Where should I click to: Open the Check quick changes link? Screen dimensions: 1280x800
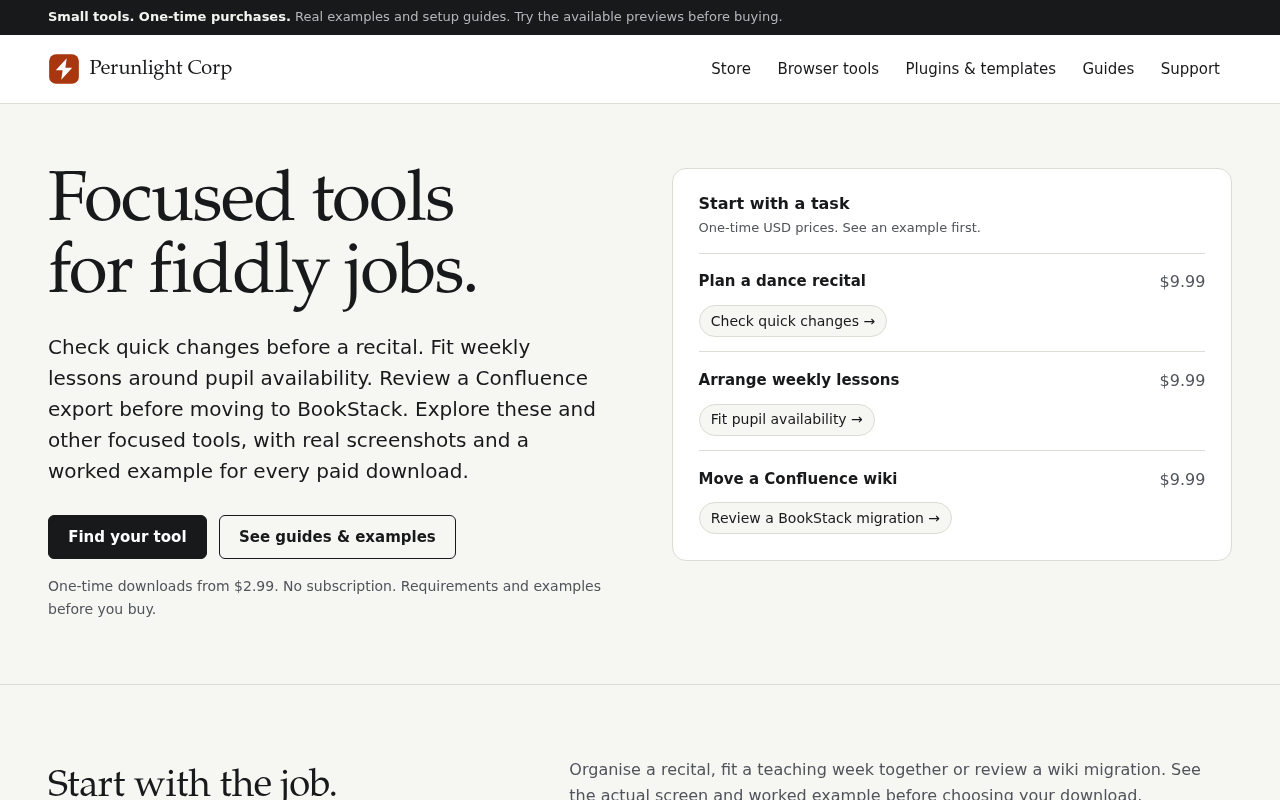tap(793, 321)
